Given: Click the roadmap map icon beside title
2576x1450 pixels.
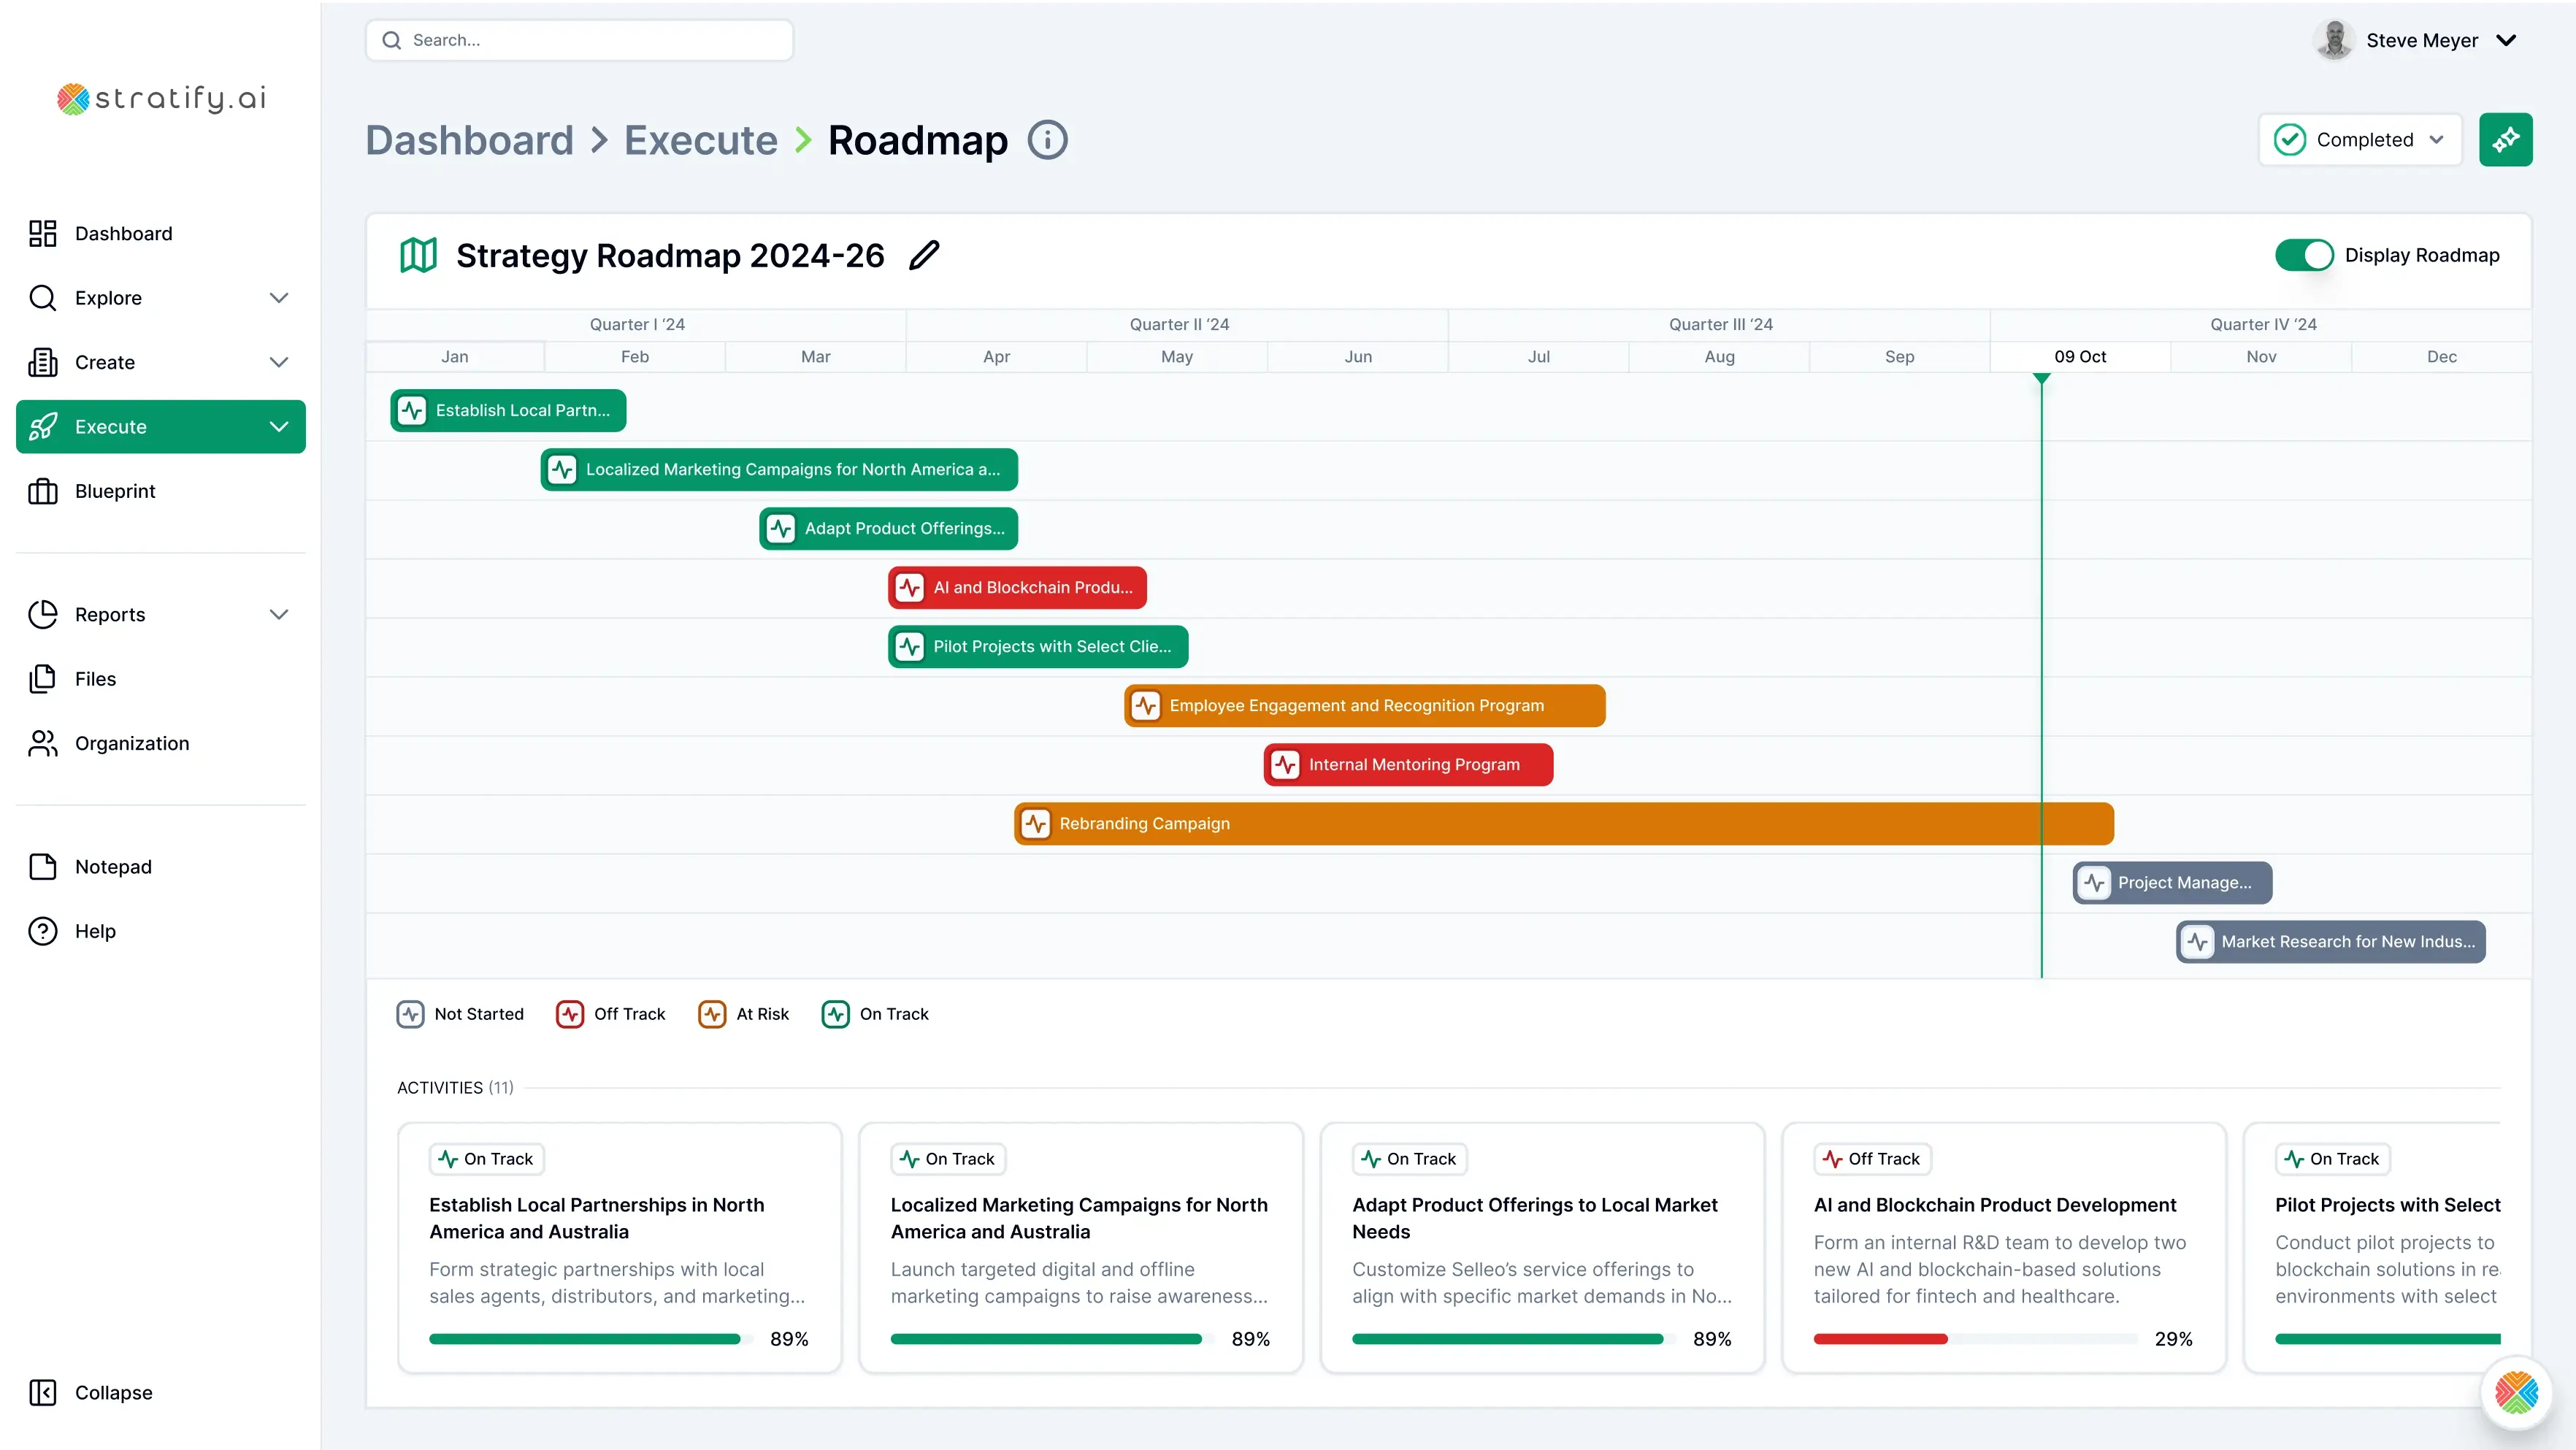Looking at the screenshot, I should click(418, 255).
